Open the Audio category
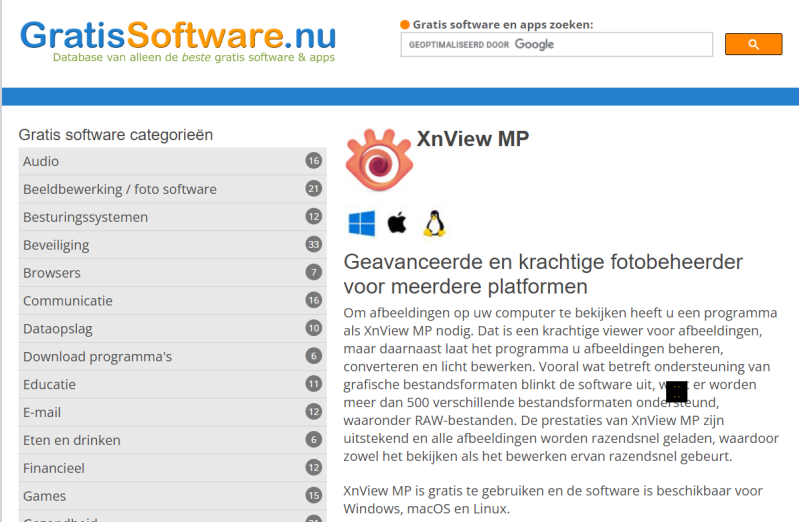This screenshot has height=522, width=799. click(172, 161)
